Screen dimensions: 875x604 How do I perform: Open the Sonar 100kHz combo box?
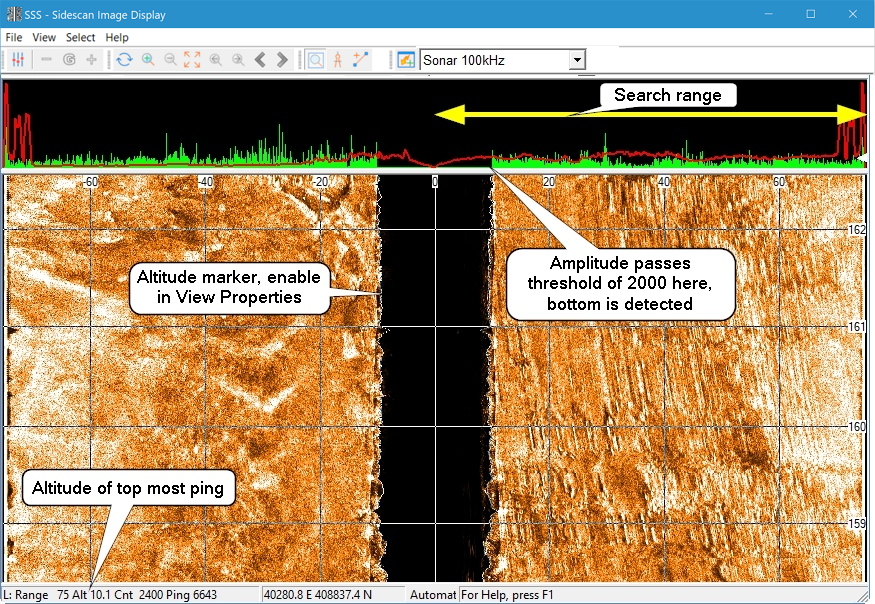coord(494,60)
